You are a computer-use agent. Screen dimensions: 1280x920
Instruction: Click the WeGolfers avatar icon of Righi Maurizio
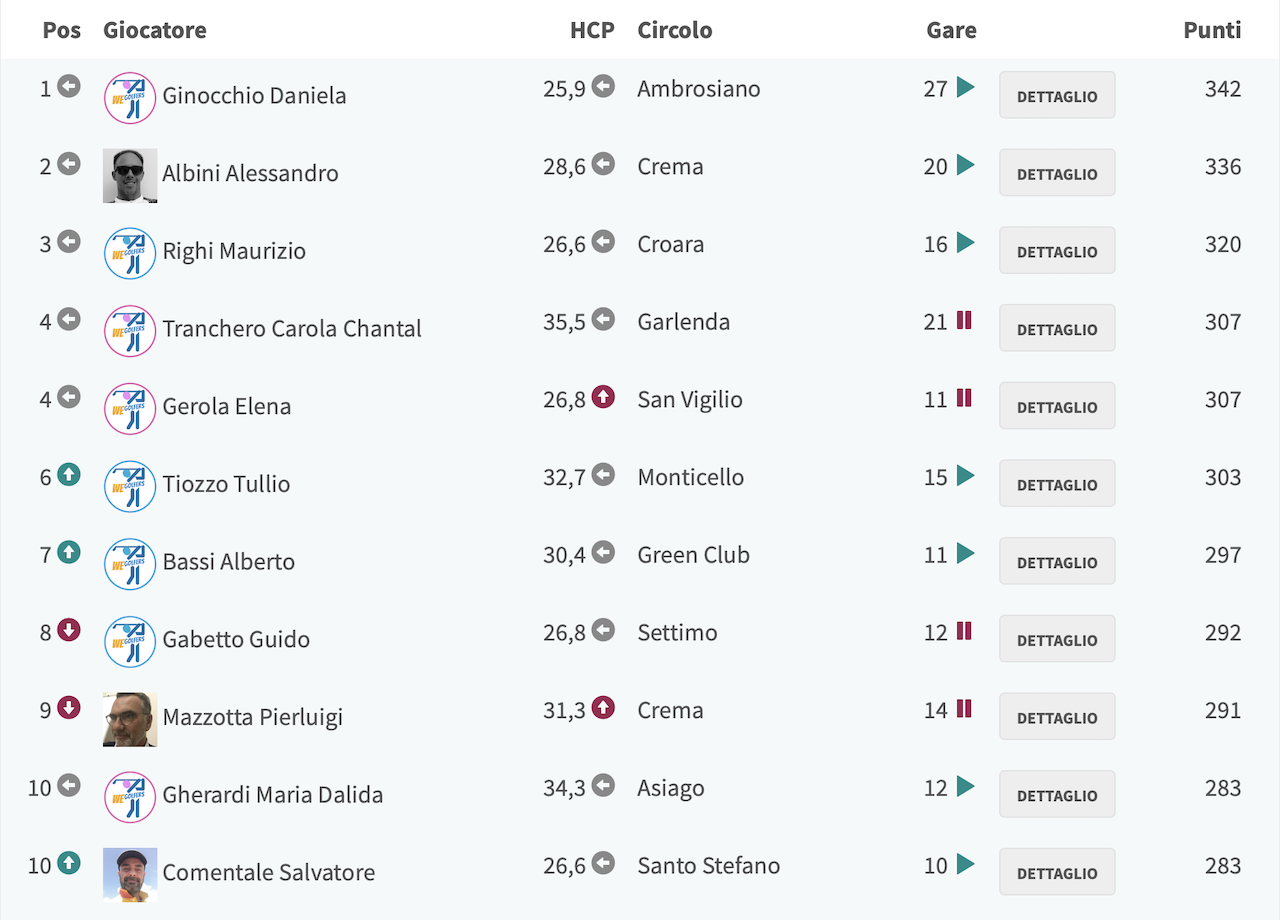[x=130, y=253]
